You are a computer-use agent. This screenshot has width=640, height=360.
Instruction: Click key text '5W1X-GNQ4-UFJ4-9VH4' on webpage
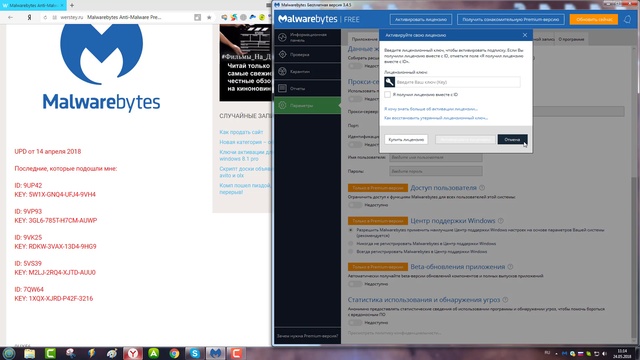[x=62, y=194]
